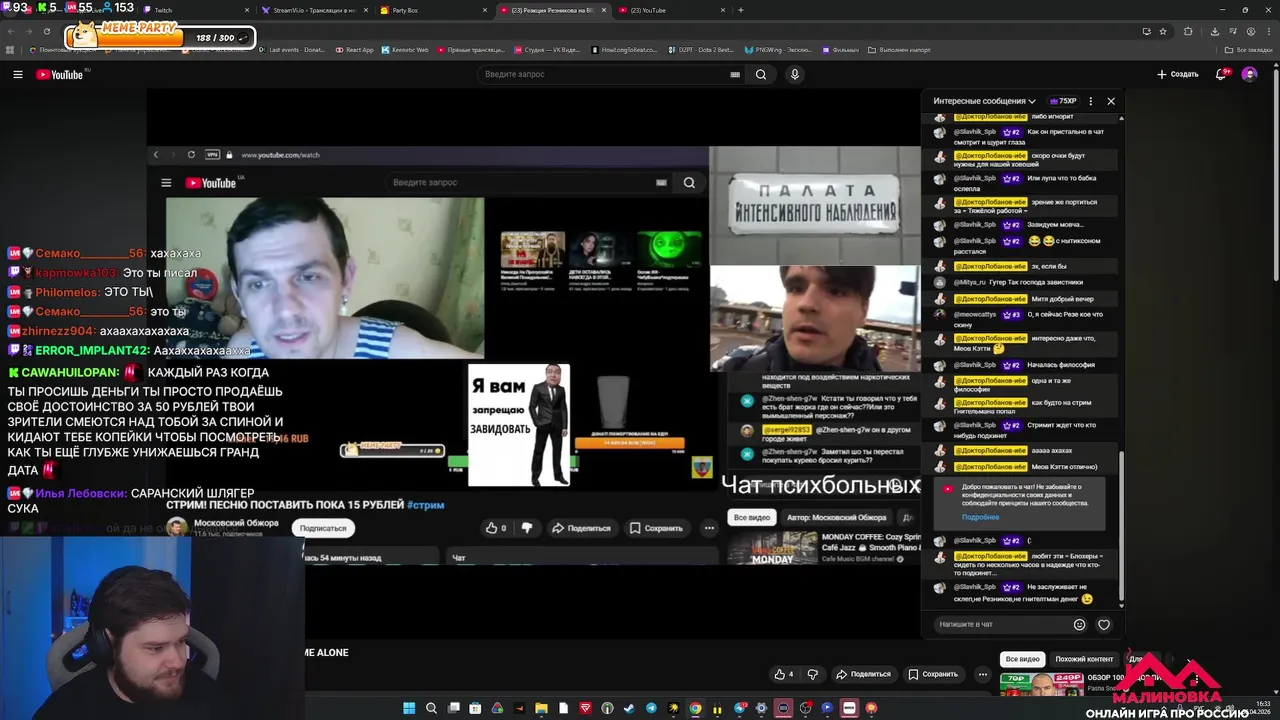1280x720 pixels.
Task: Click the YouTube search input field
Action: (602, 74)
